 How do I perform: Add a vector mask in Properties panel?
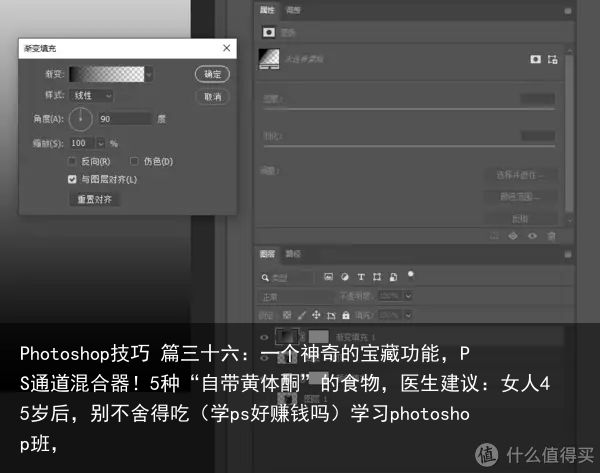tap(552, 59)
